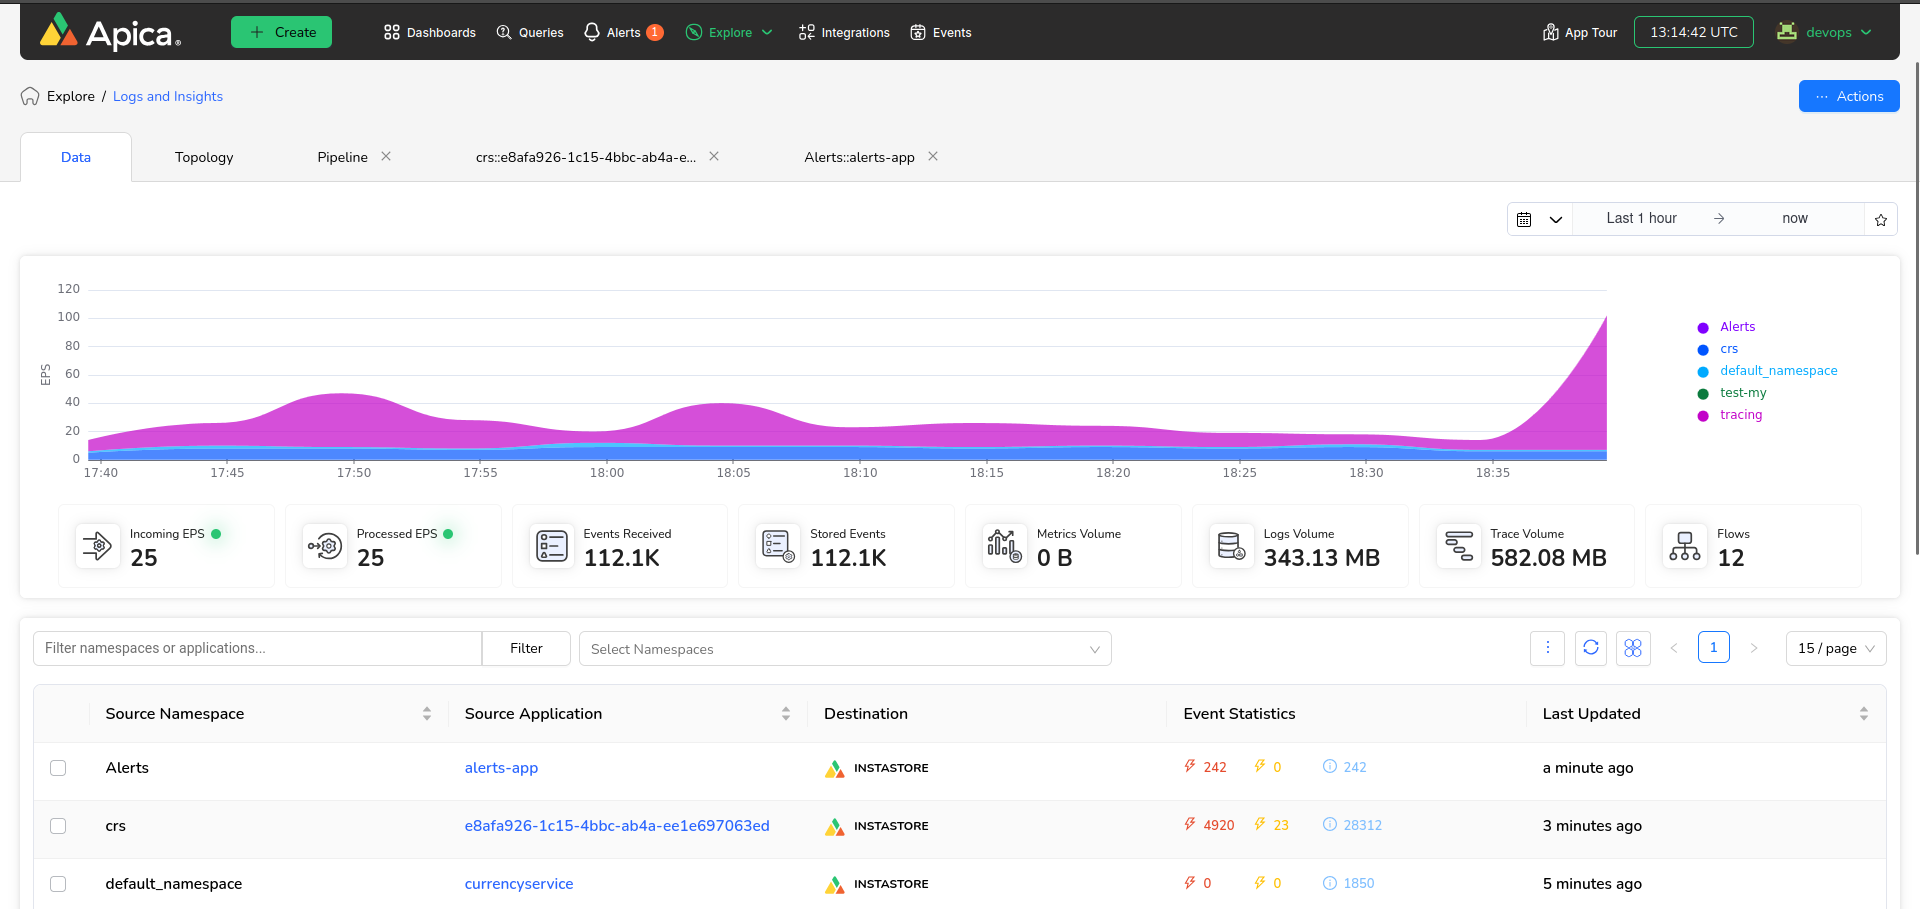The width and height of the screenshot is (1920, 909).
Task: Open App Tour from the top bar
Action: click(x=1580, y=33)
